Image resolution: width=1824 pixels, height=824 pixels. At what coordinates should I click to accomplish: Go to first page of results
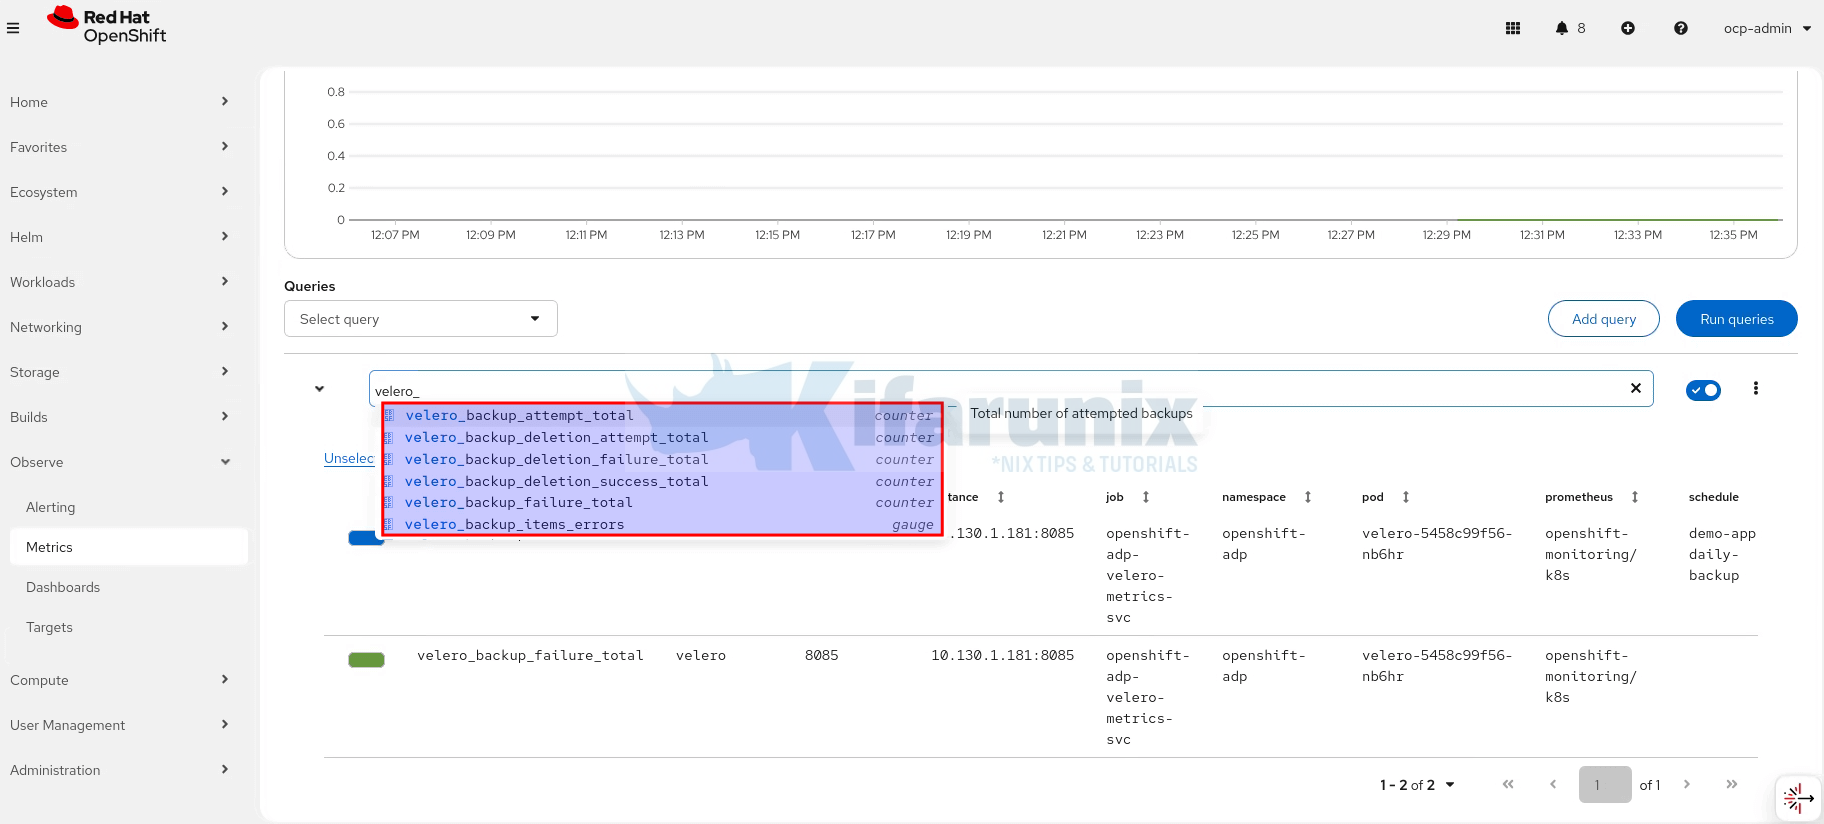1508,784
